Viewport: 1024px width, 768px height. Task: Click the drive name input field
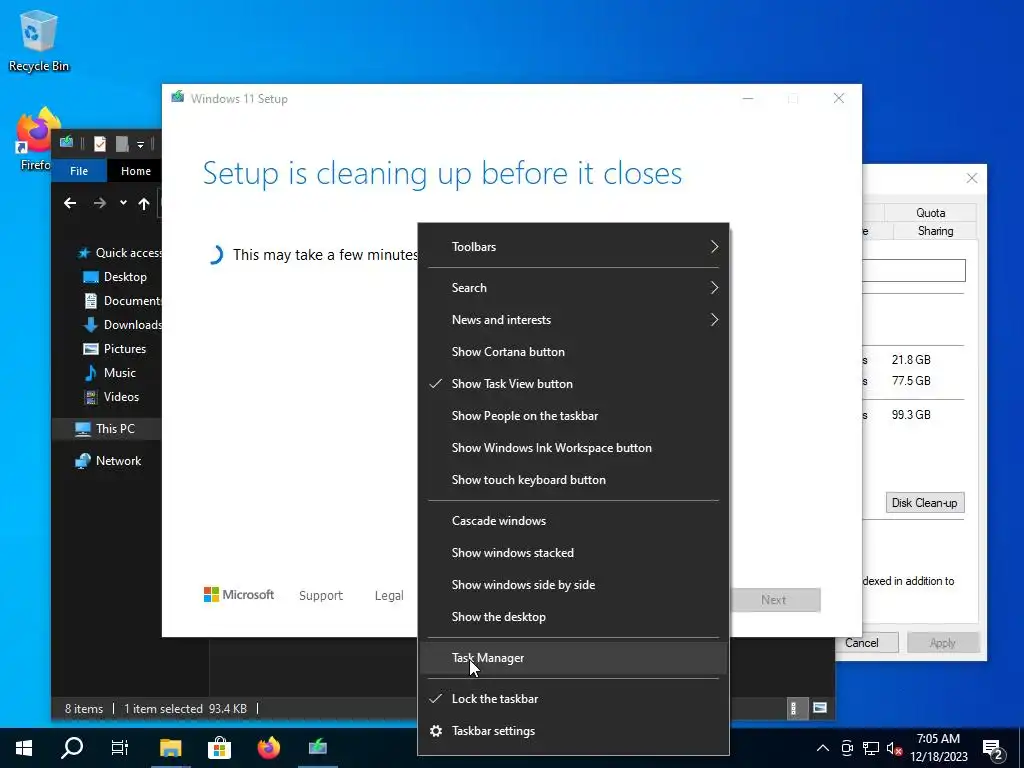tap(914, 270)
